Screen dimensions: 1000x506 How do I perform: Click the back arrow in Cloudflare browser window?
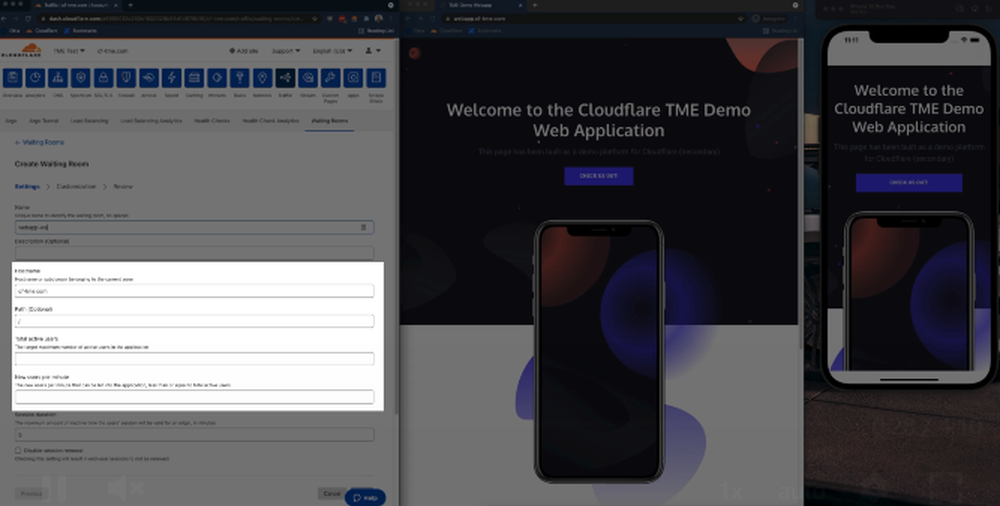(4, 19)
